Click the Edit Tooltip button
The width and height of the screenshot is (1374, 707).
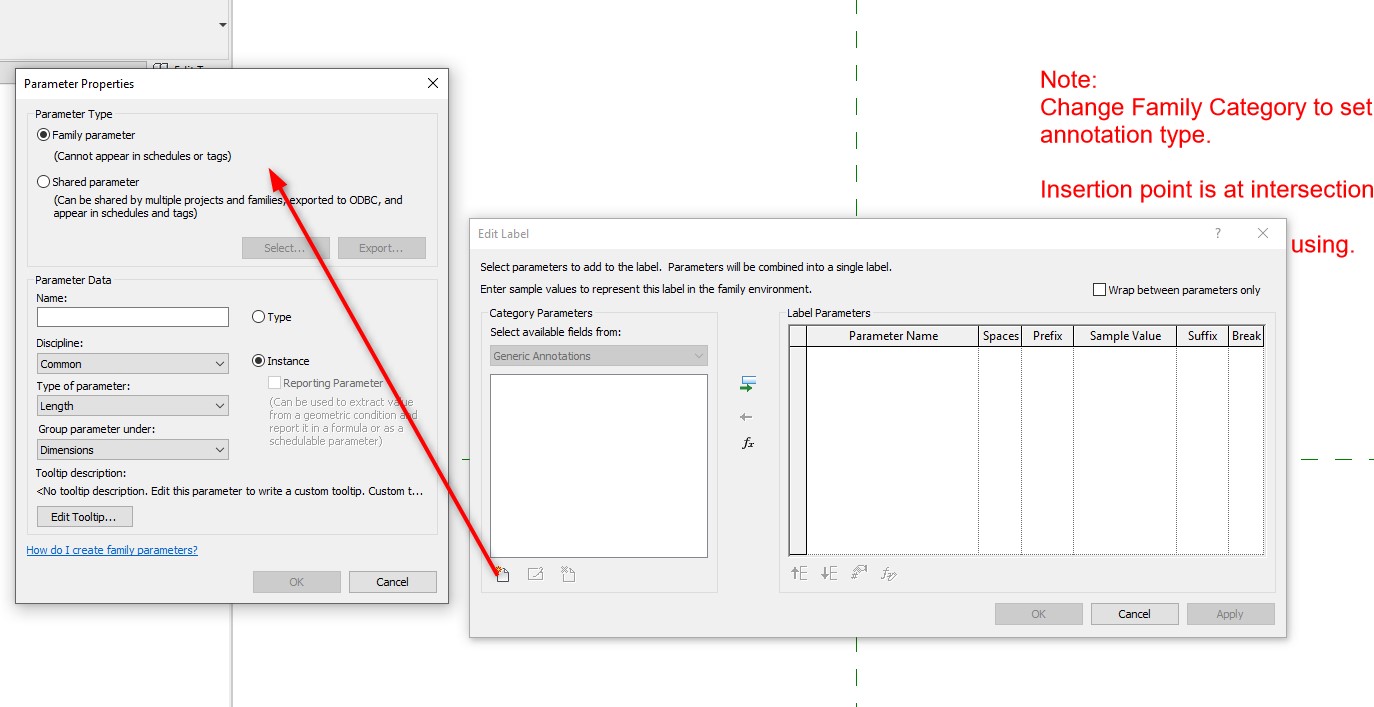[x=85, y=517]
